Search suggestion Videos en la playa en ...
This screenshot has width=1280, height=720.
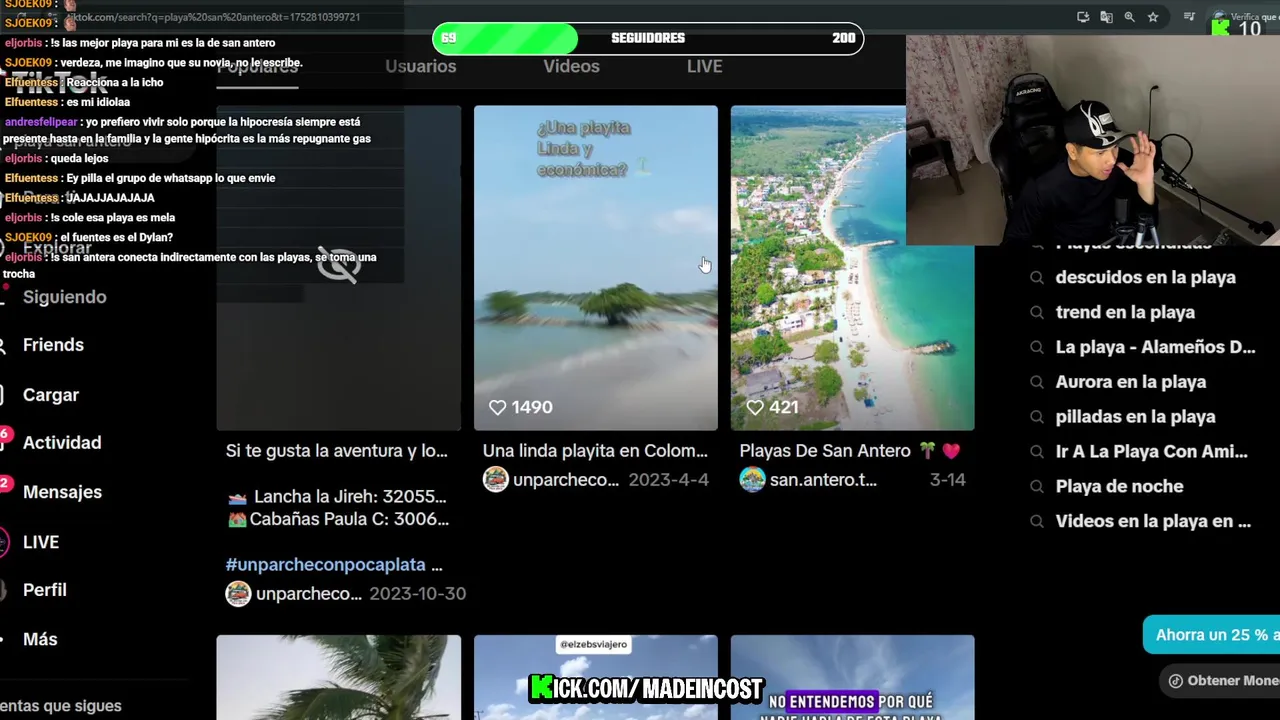pyautogui.click(x=1153, y=521)
